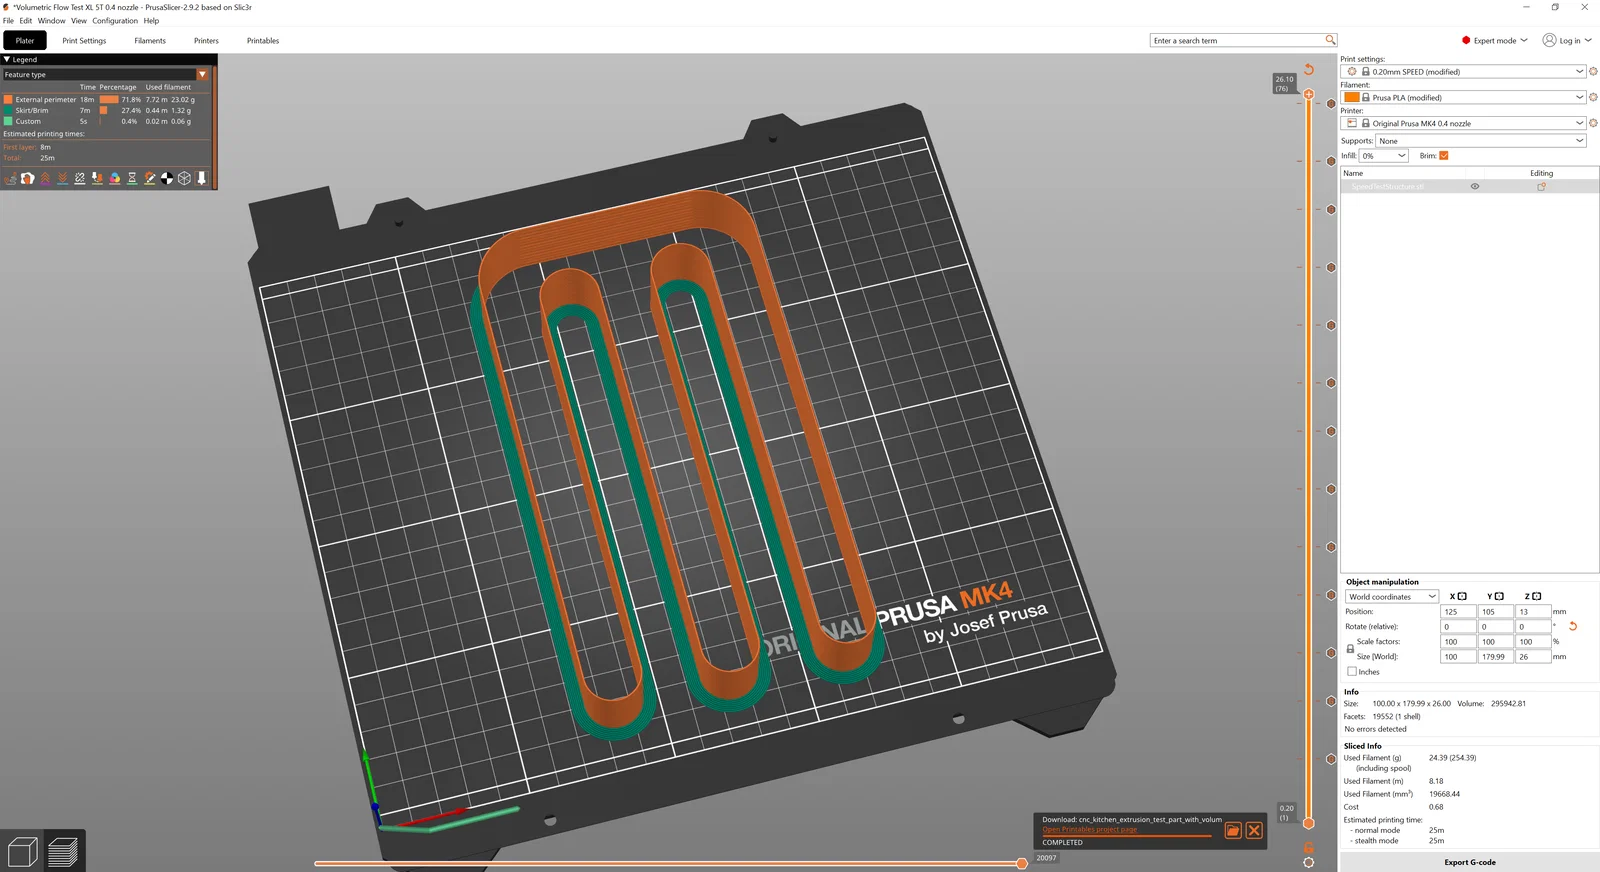Switch to the Print Settings tab
This screenshot has height=872, width=1600.
pyautogui.click(x=84, y=41)
